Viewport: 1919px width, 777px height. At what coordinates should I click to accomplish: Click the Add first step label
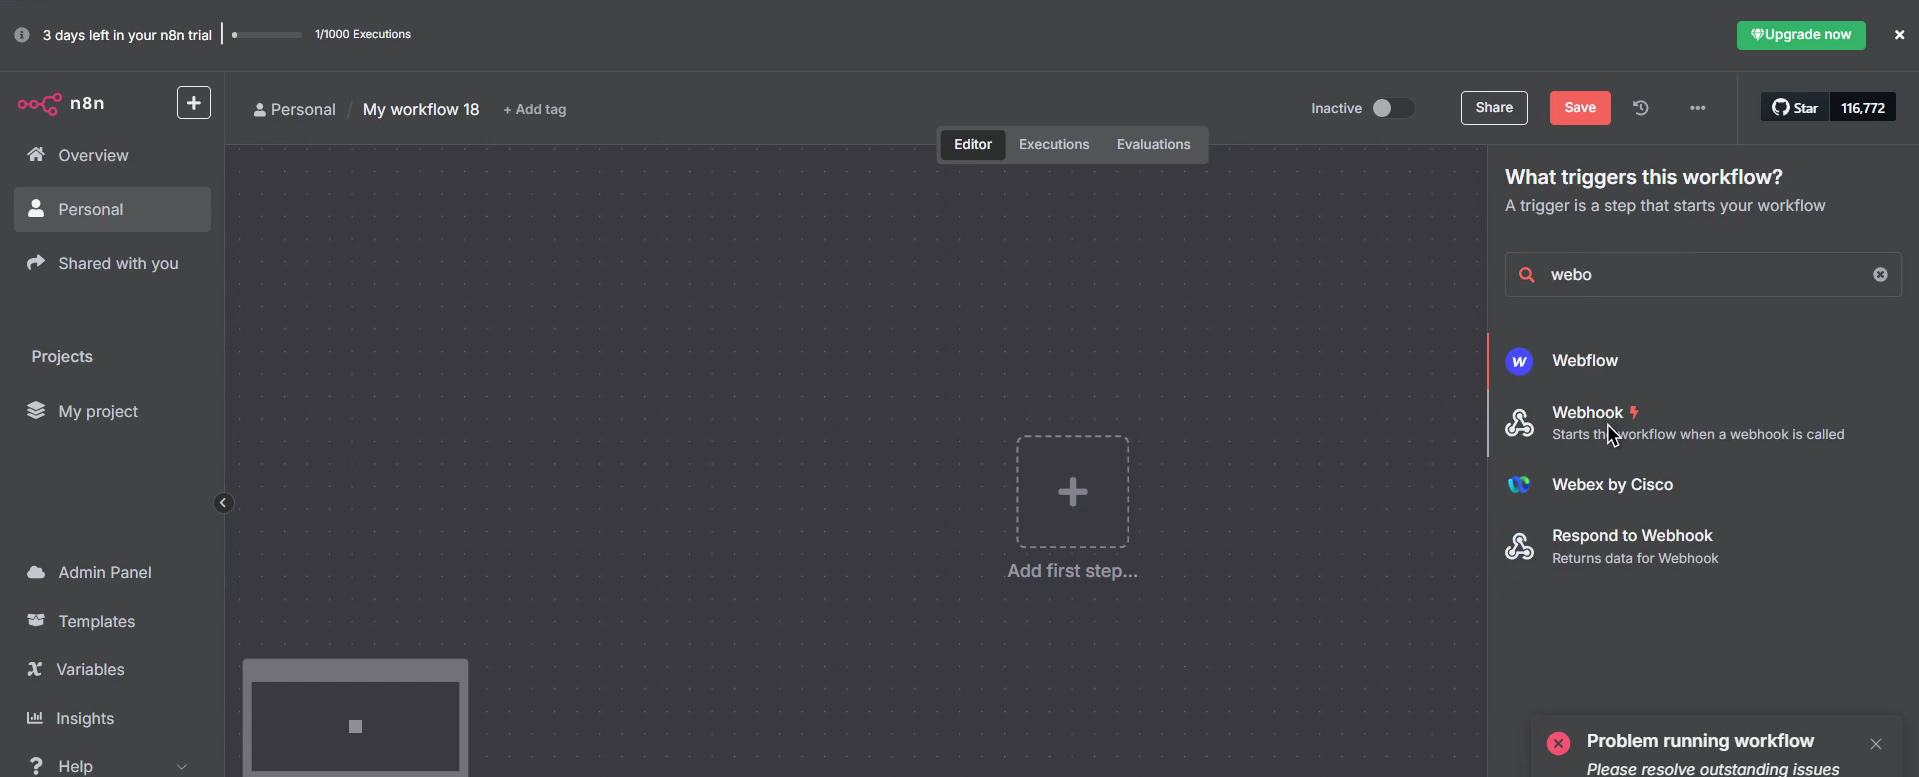(x=1072, y=572)
